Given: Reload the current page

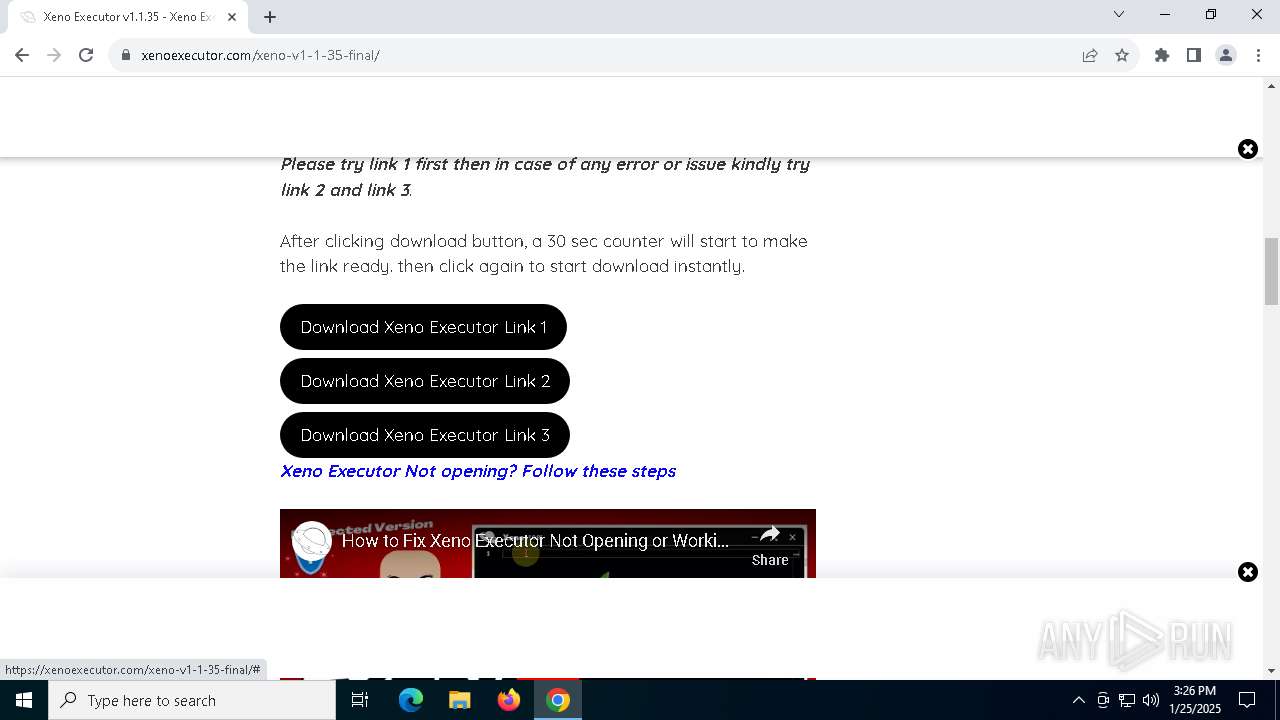Looking at the screenshot, I should tap(86, 55).
